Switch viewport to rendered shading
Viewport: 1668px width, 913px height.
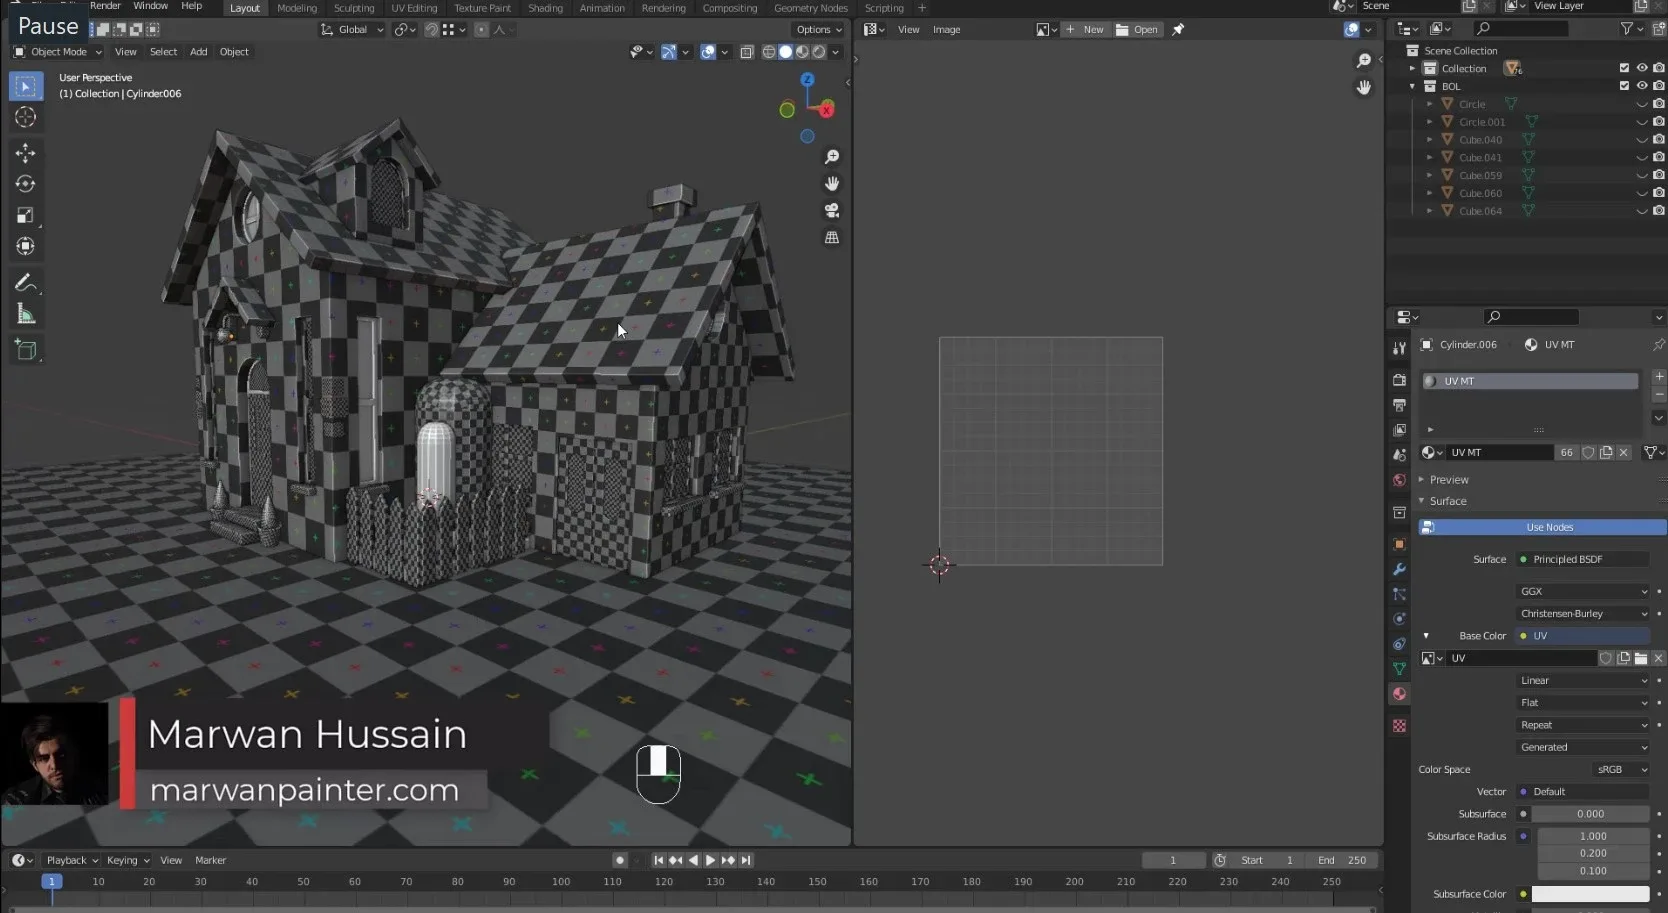(x=820, y=52)
